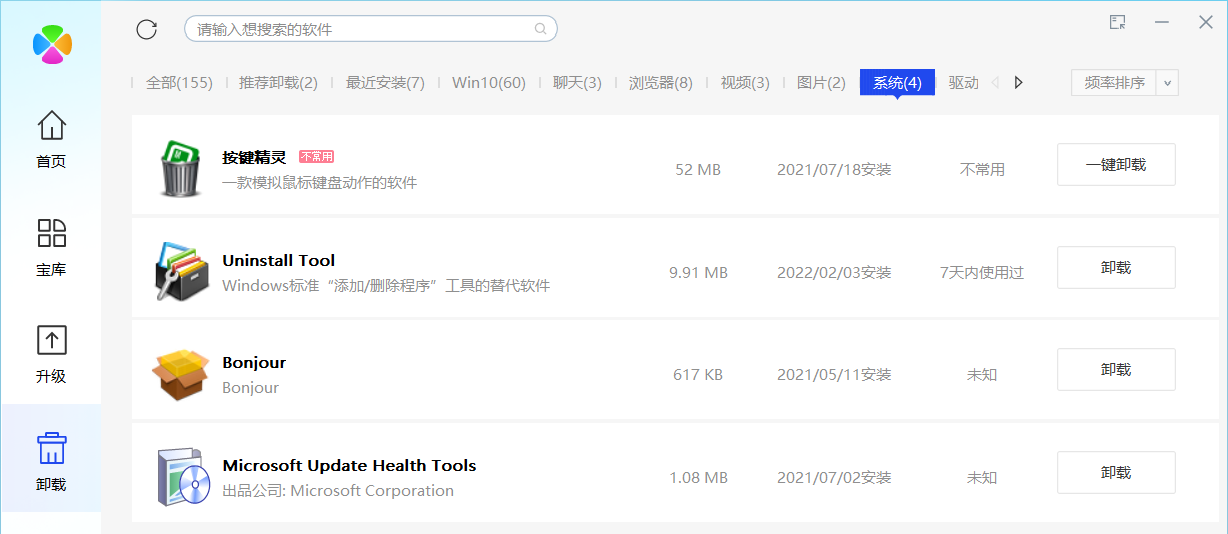Click 一键卸载 for 按键精灵
The image size is (1228, 534).
(1116, 165)
